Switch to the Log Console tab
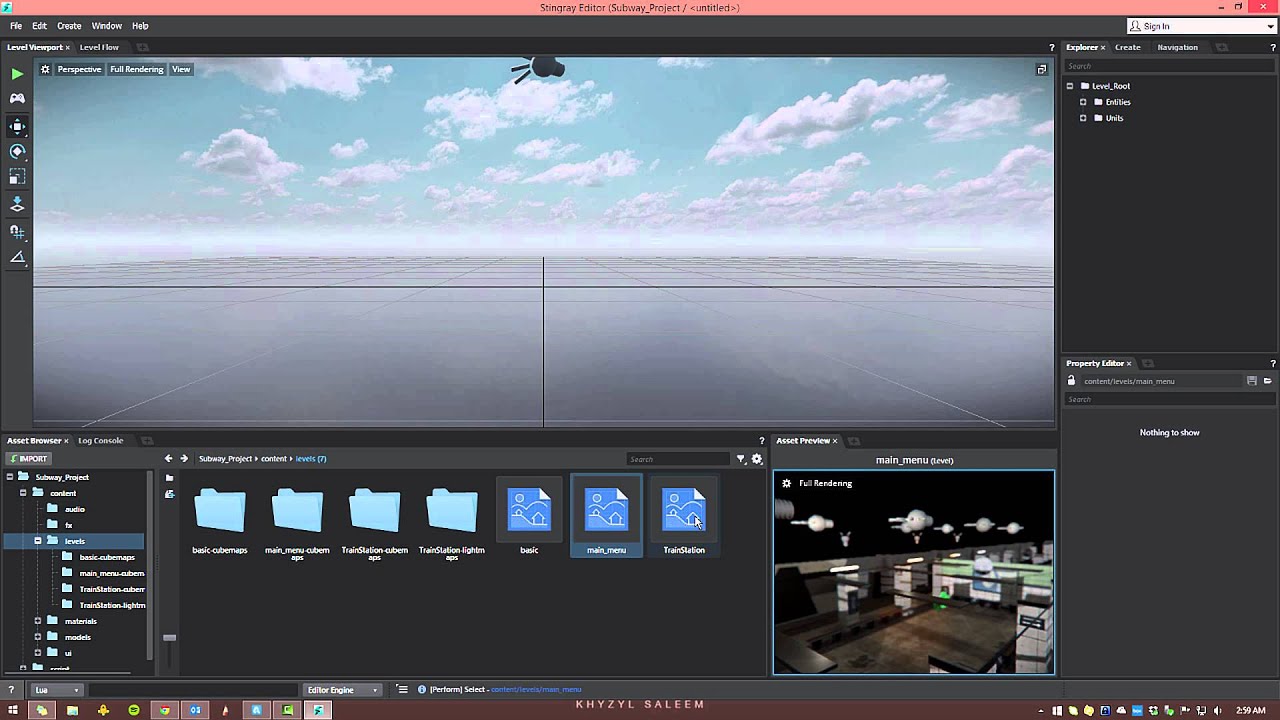The image size is (1280, 720). click(x=101, y=440)
